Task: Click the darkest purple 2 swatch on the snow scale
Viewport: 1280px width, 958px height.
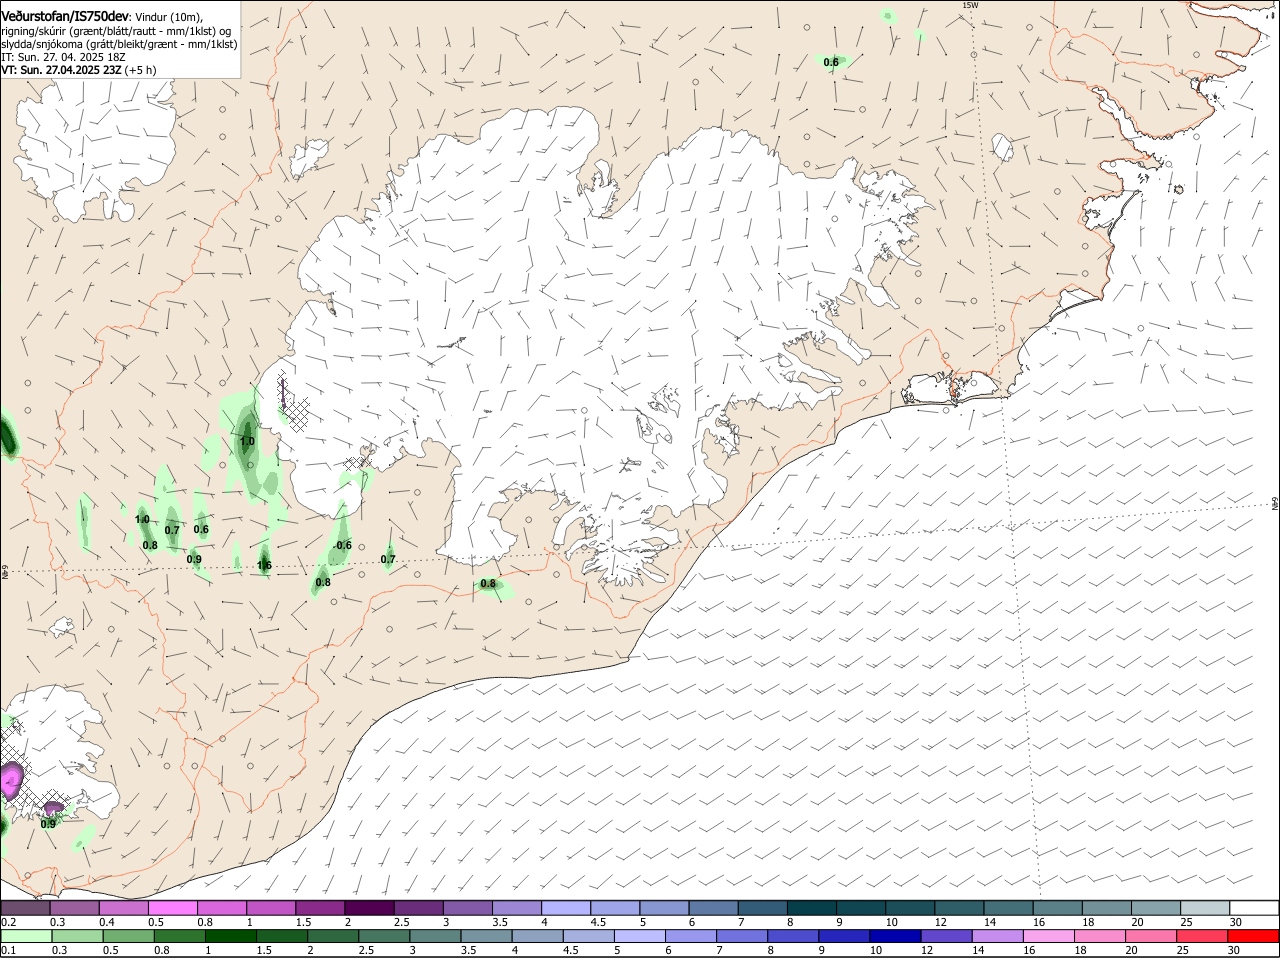Action: coord(369,907)
